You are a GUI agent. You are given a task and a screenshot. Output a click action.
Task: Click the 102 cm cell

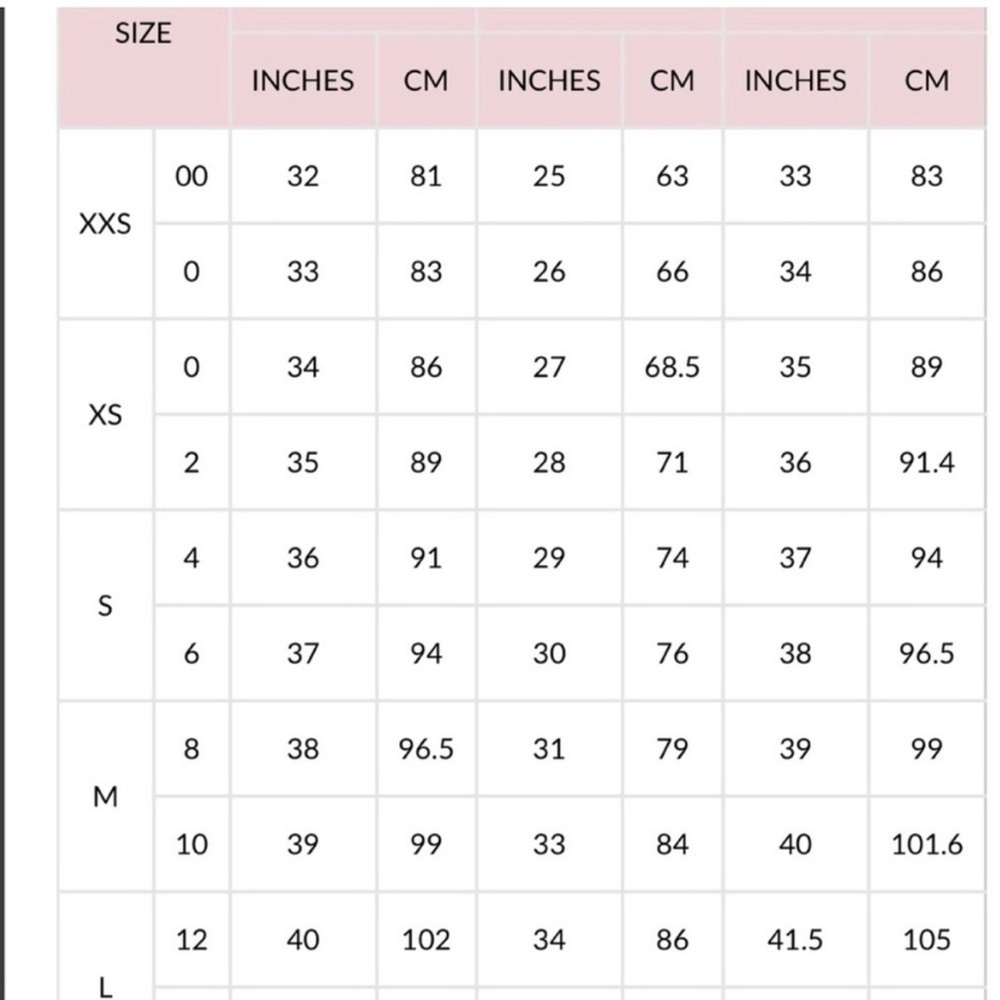click(426, 940)
